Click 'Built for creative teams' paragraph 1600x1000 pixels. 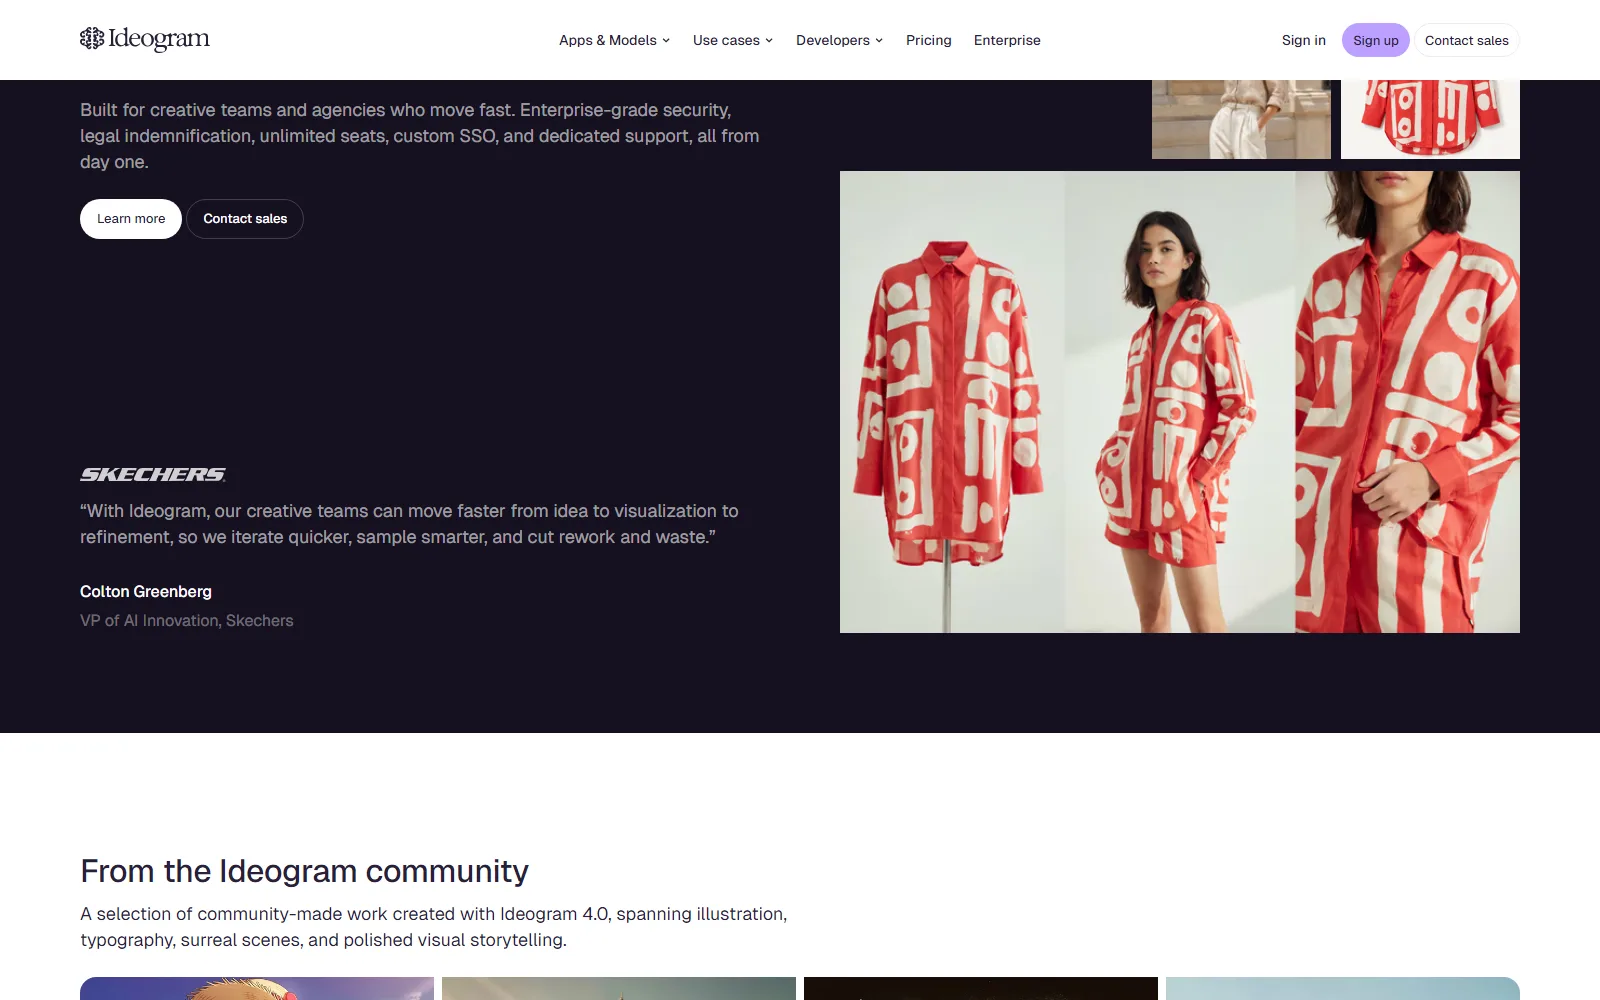(420, 136)
